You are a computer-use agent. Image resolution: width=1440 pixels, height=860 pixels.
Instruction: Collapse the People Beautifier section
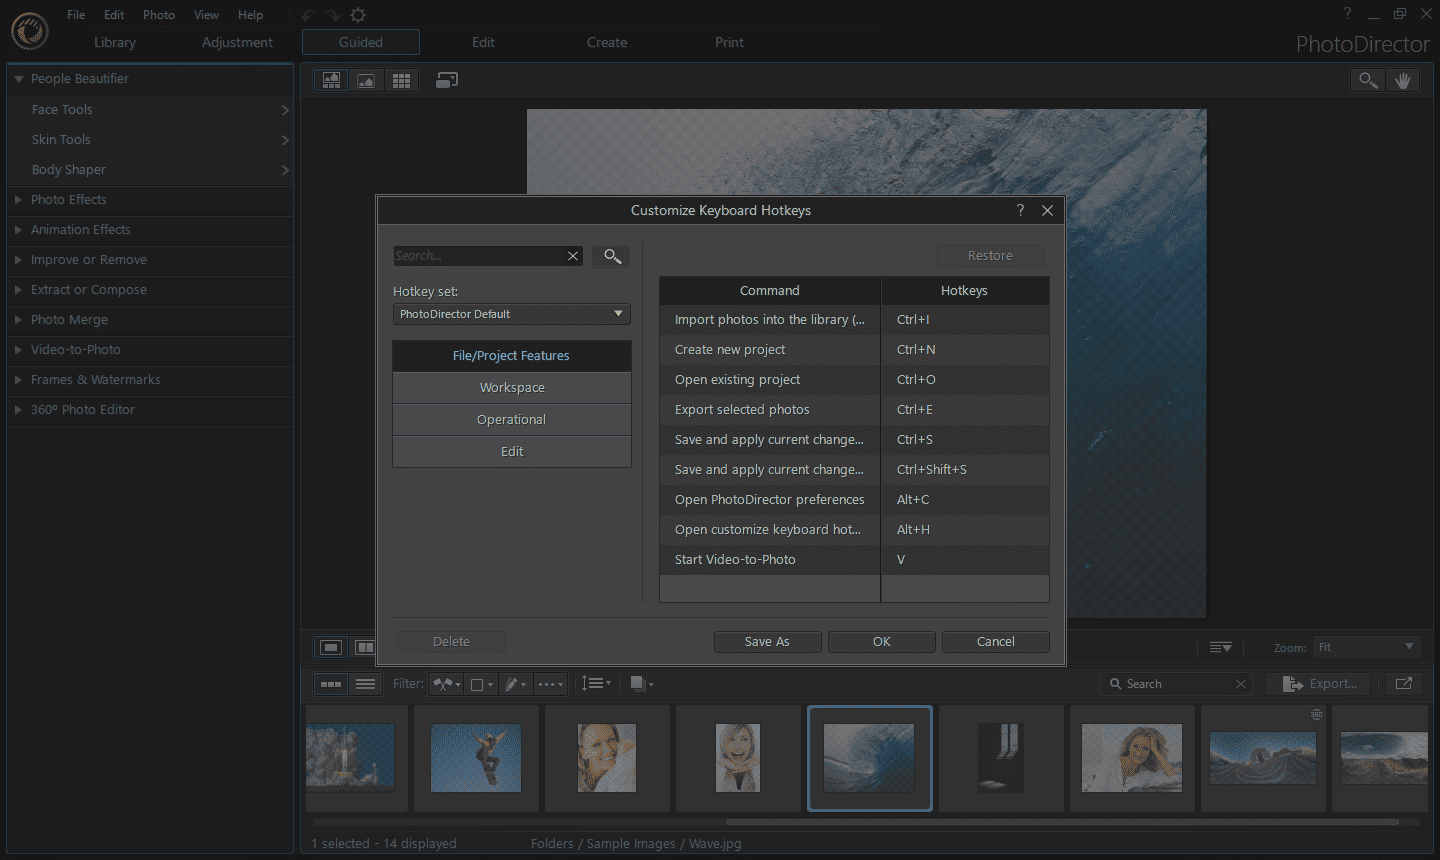coord(18,79)
